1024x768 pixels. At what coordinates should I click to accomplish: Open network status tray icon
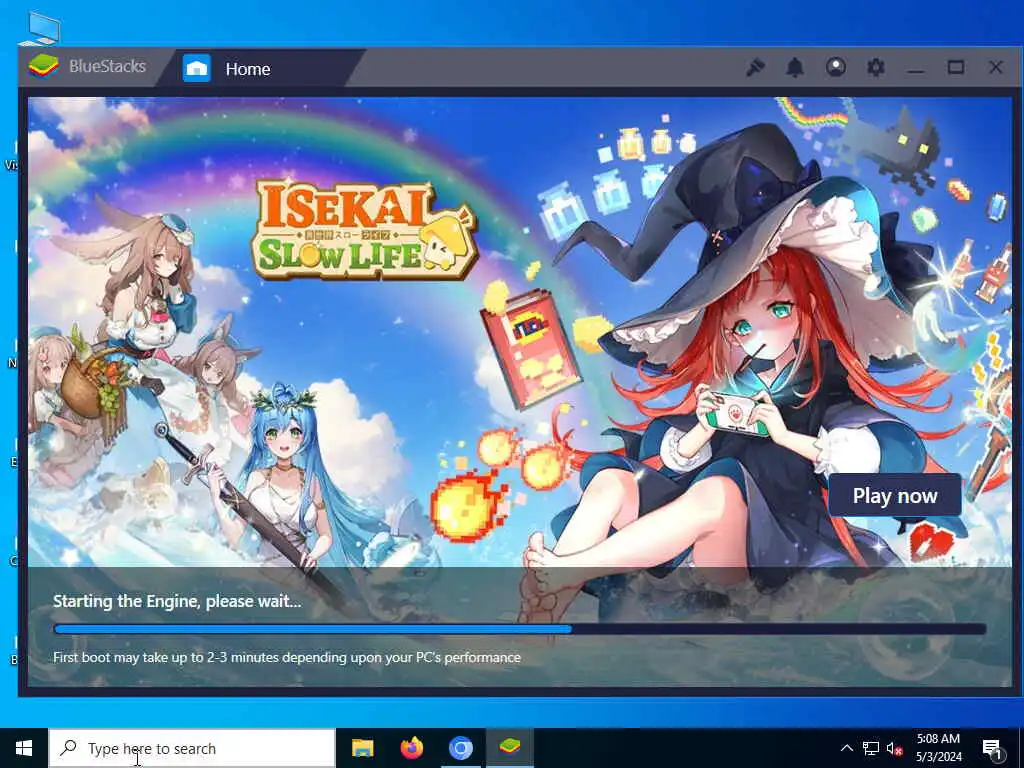coord(871,748)
